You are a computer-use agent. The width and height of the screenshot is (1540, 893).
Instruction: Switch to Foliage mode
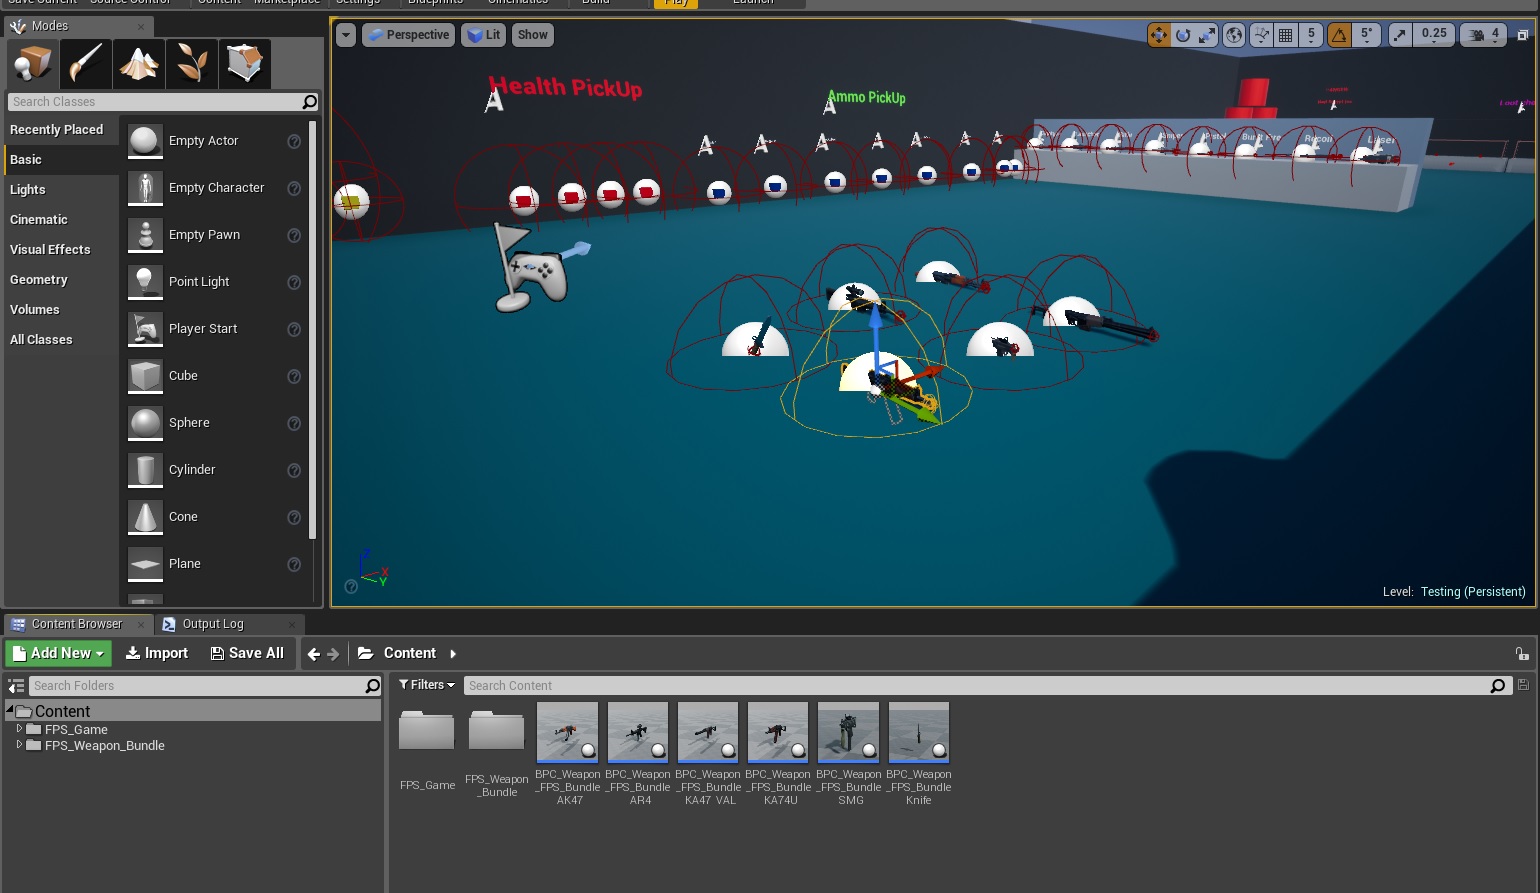pyautogui.click(x=192, y=64)
